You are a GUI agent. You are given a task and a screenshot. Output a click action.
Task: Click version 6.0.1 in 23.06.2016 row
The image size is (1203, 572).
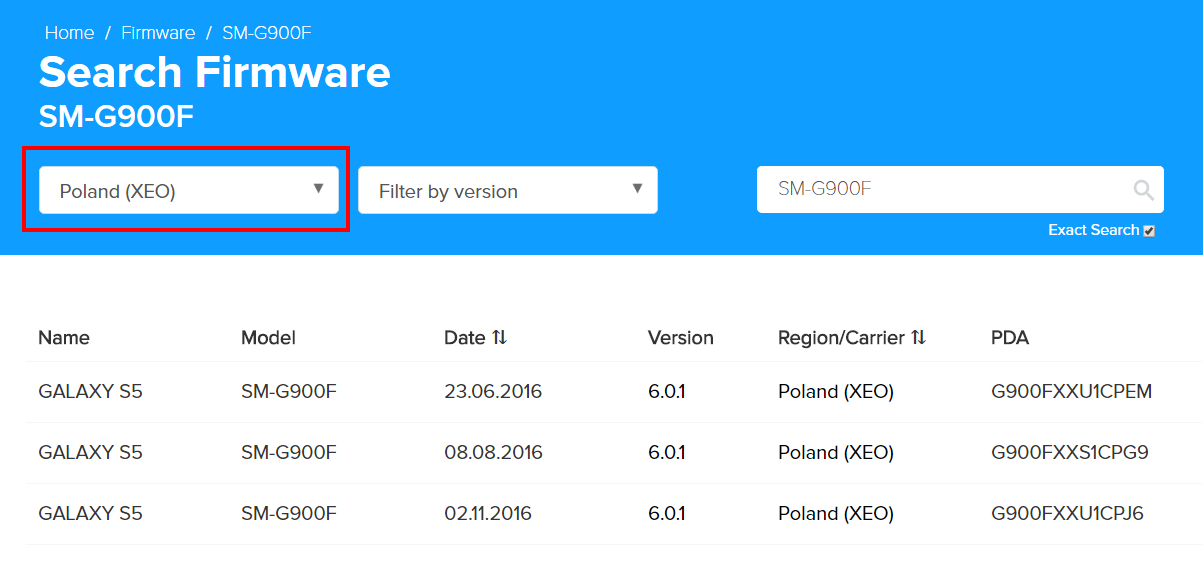pyautogui.click(x=667, y=392)
